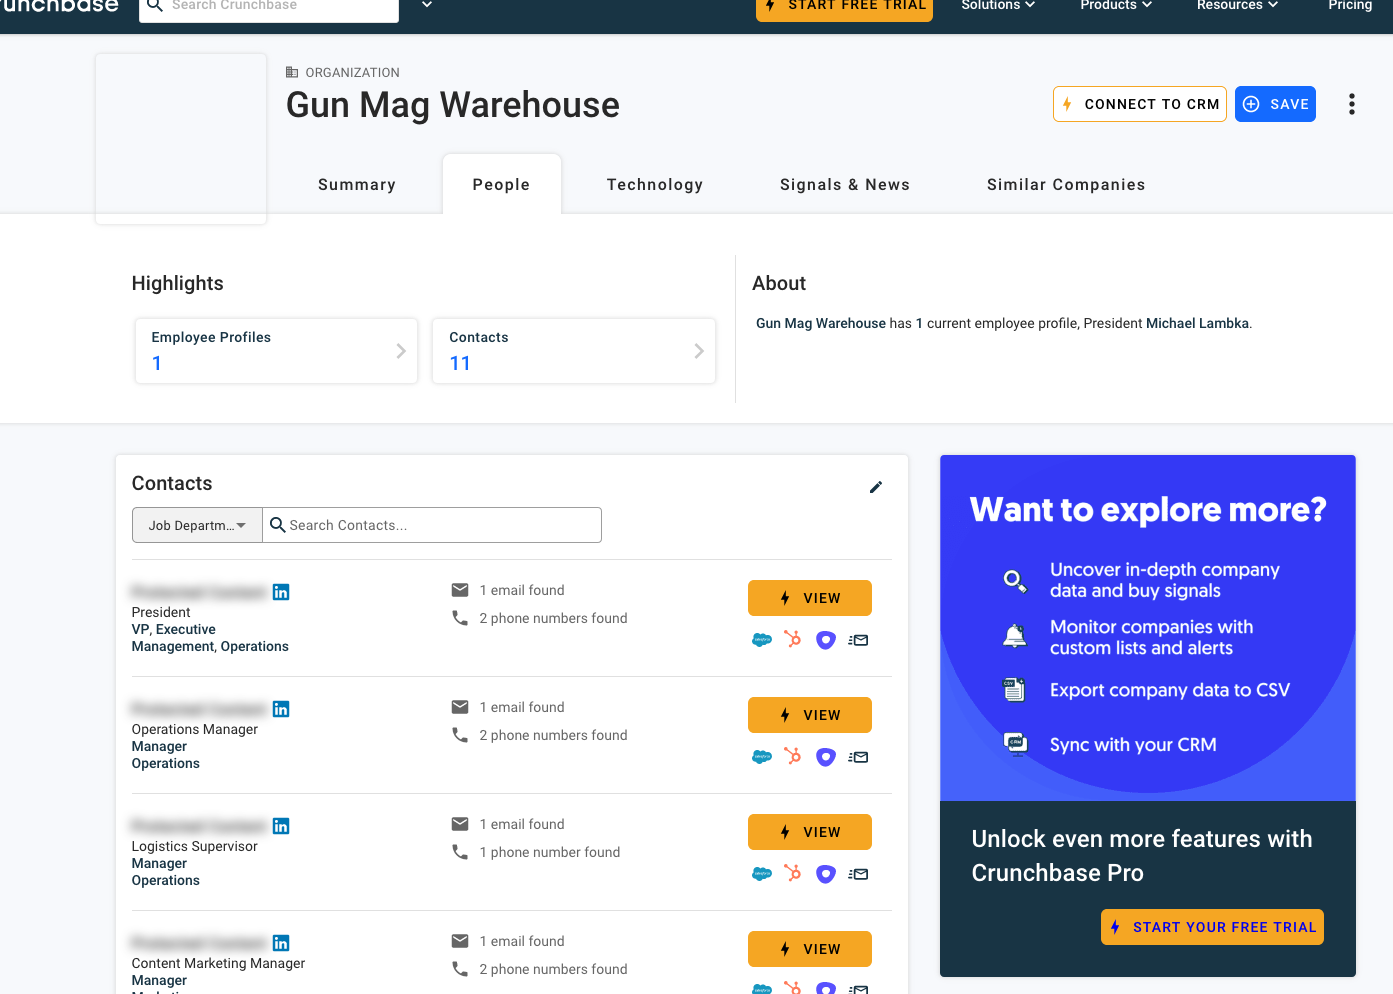
Task: Click the Connect to CRM button
Action: coord(1140,104)
